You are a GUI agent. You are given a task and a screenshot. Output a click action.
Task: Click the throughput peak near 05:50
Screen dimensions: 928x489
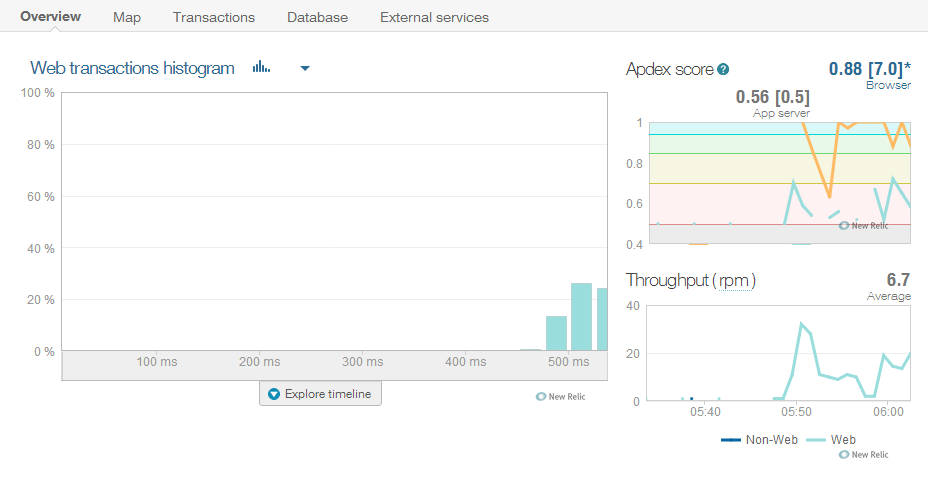(x=801, y=324)
